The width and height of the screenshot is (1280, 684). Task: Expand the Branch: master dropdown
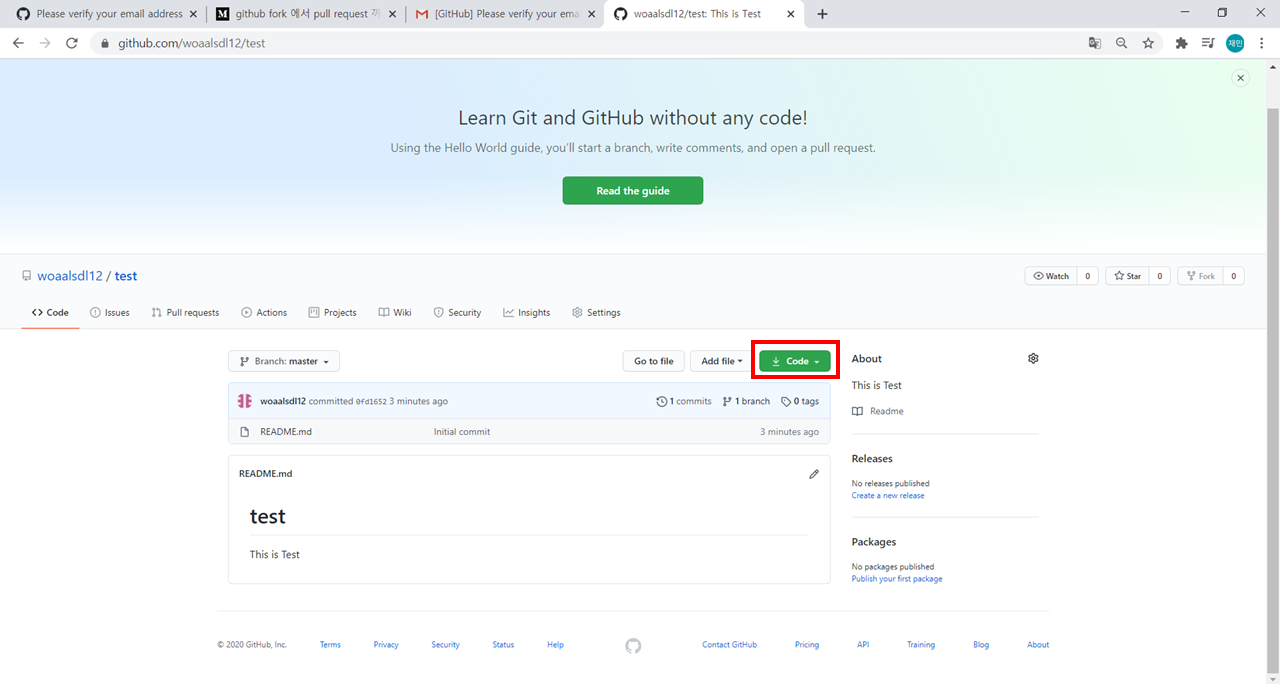coord(284,361)
